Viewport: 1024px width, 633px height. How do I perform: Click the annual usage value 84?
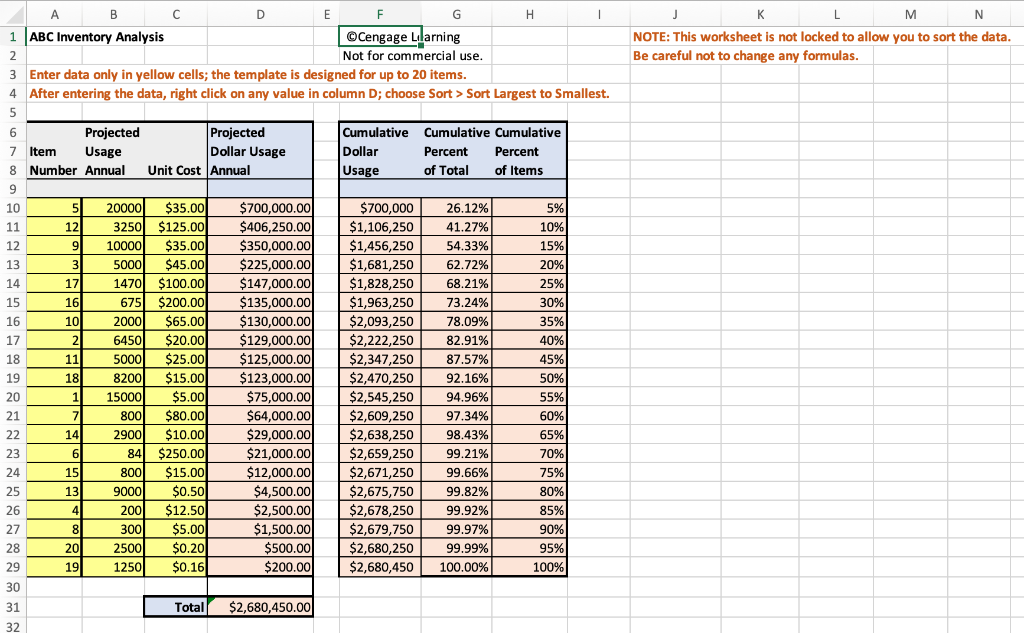coord(113,454)
